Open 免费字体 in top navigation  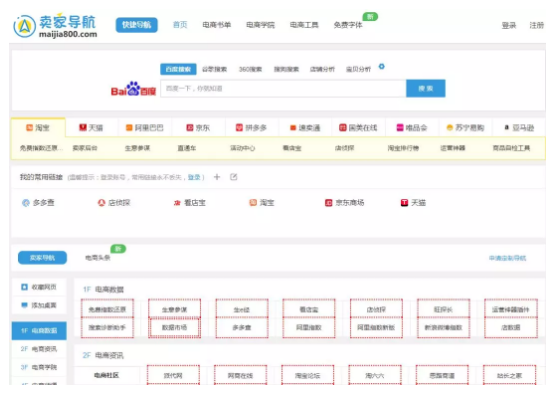click(348, 25)
